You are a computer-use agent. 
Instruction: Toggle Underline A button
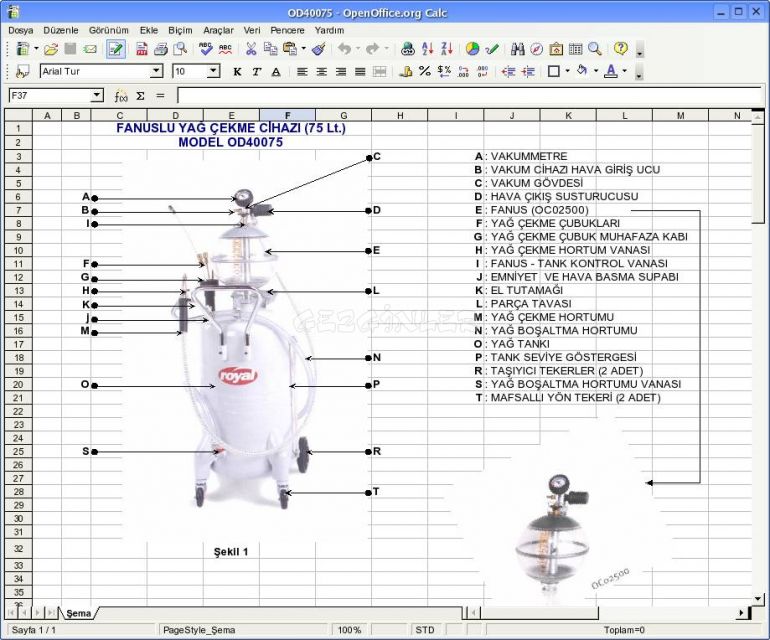pyautogui.click(x=276, y=72)
